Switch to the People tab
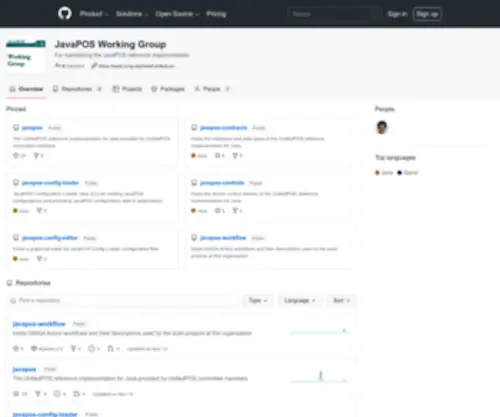The height and width of the screenshot is (417, 500). coord(212,89)
